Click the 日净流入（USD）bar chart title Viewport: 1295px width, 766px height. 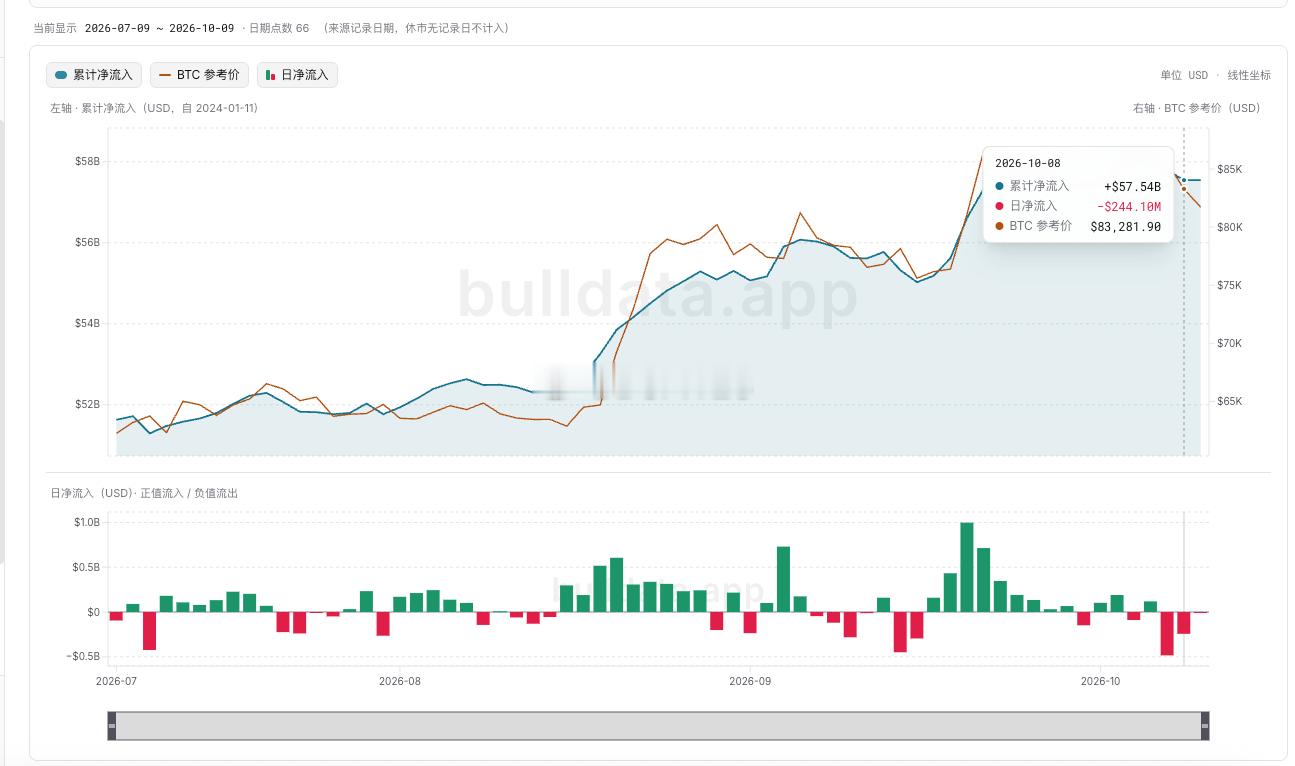tap(144, 493)
